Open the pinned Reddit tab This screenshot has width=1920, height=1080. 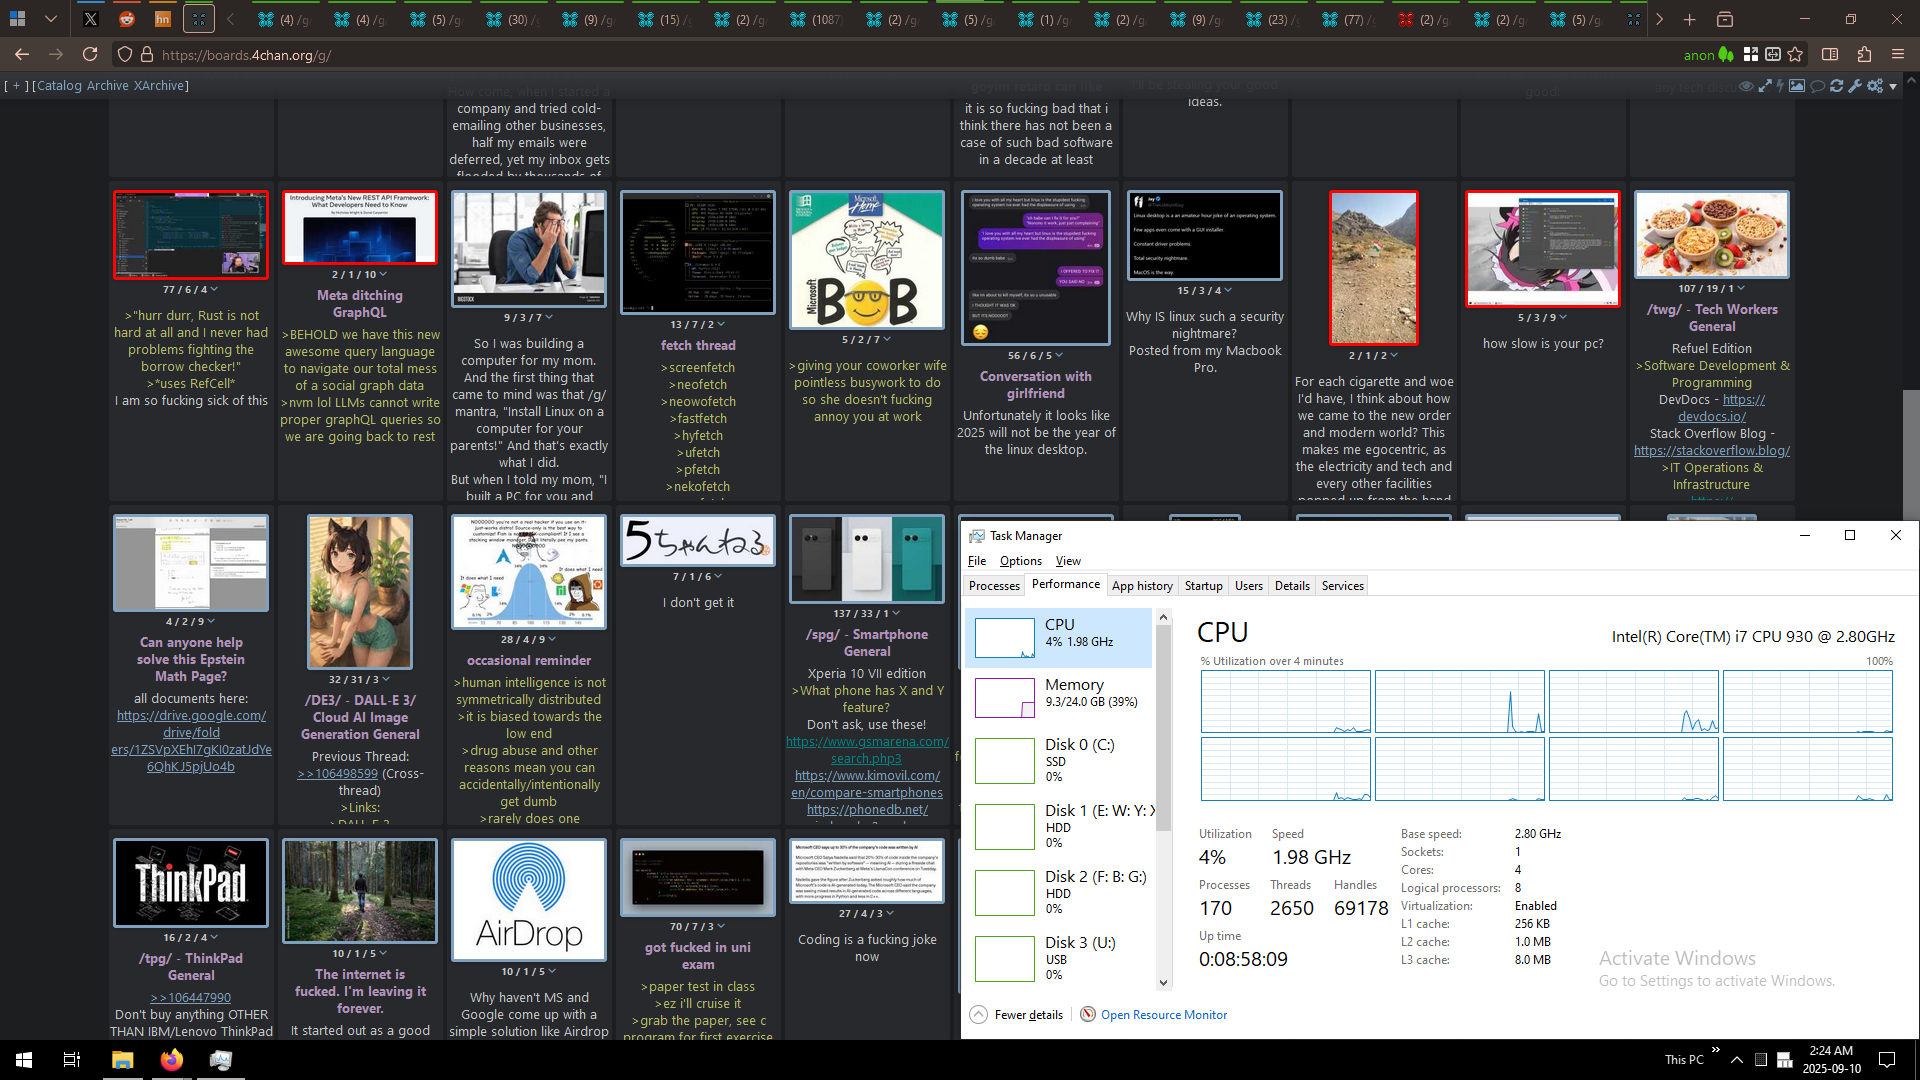(x=127, y=19)
